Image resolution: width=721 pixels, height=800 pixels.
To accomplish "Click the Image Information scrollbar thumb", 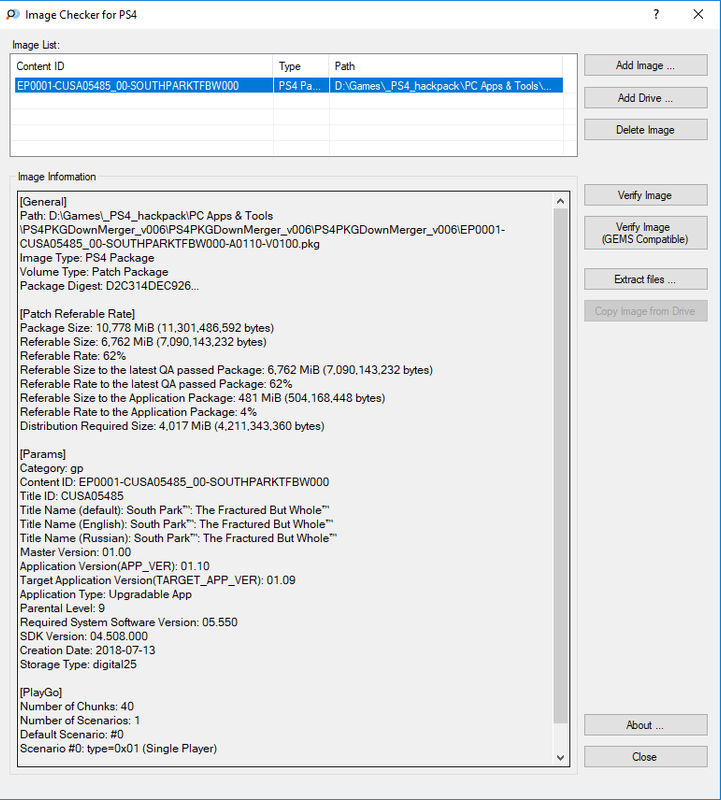I will (560, 465).
